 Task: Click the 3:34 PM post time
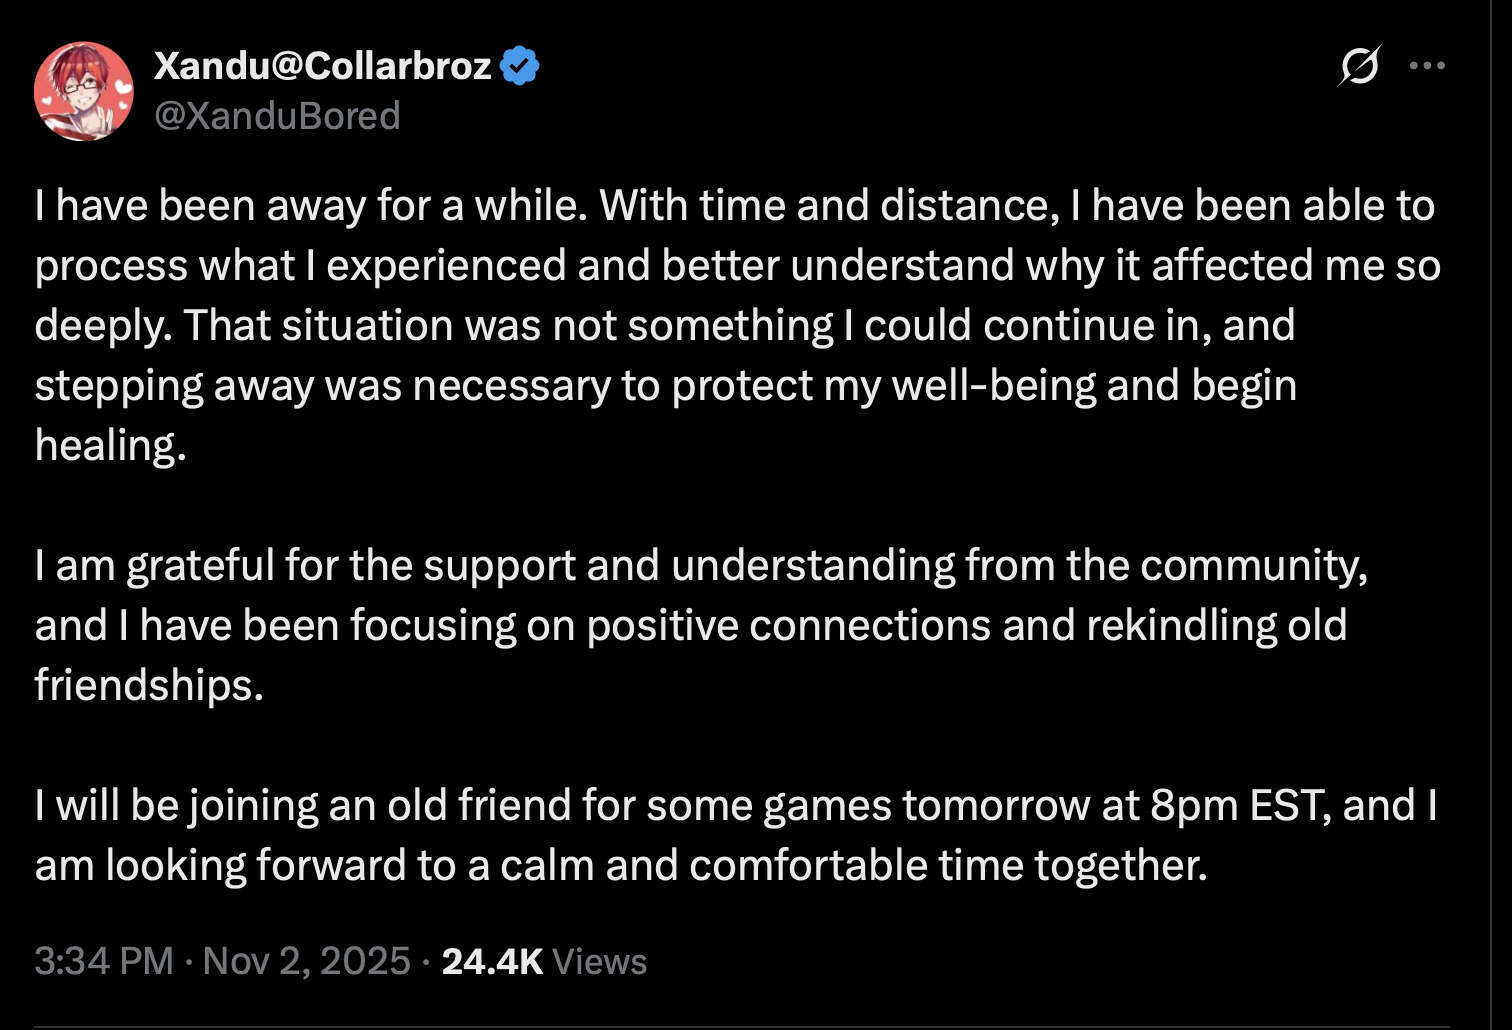point(103,961)
